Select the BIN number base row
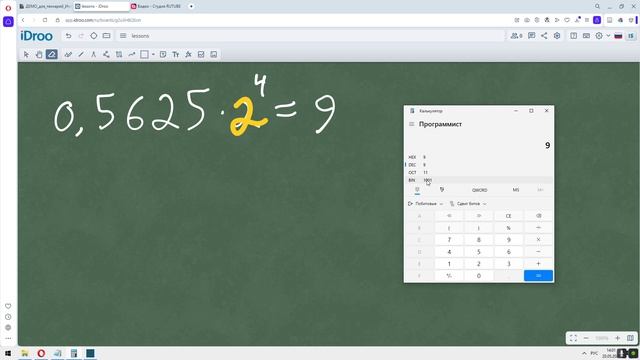Image resolution: width=640 pixels, height=360 pixels. click(479, 180)
